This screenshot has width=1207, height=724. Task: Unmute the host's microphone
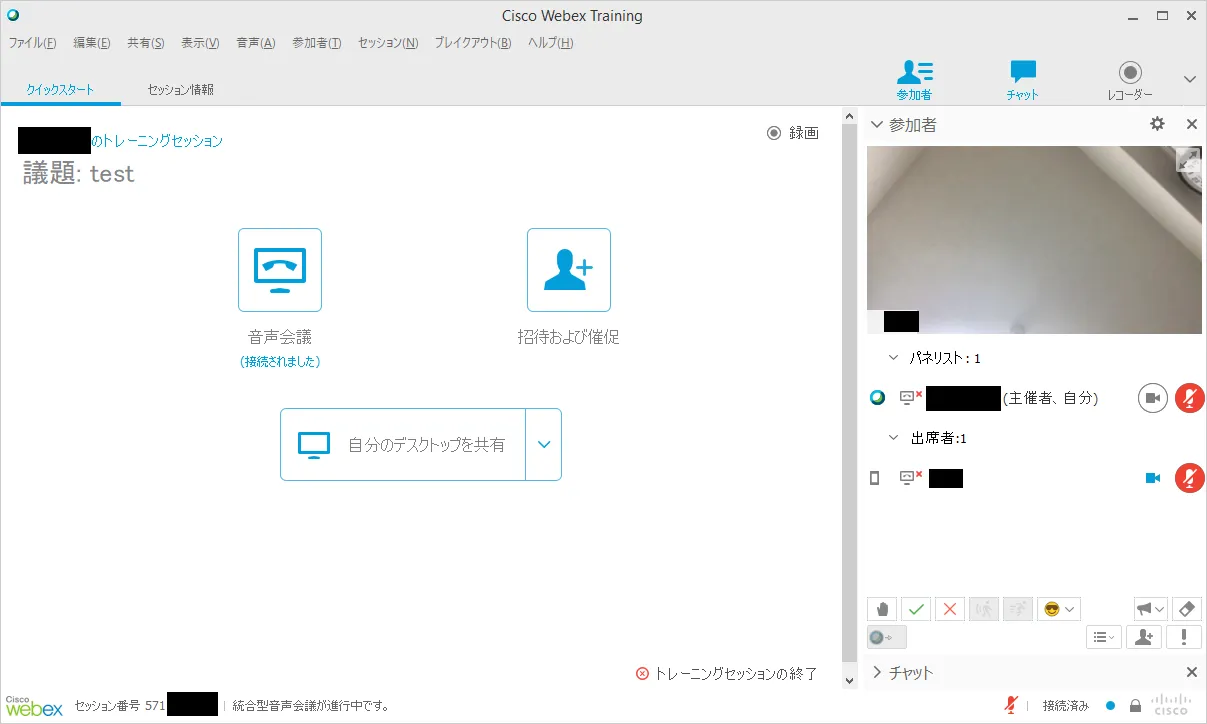1189,398
